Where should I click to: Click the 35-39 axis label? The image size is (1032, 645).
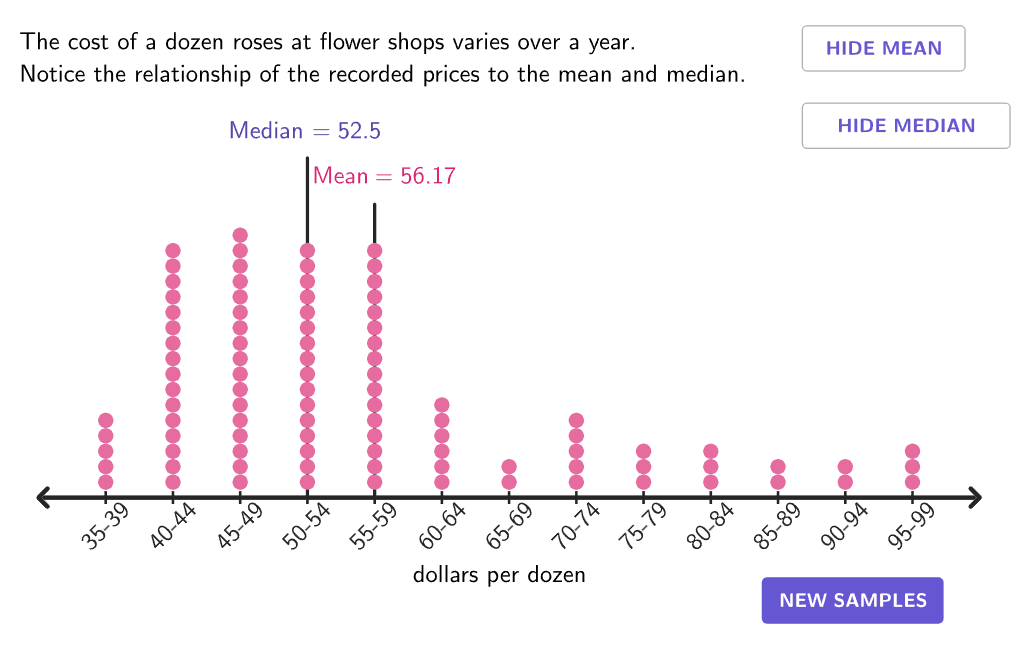[x=105, y=527]
